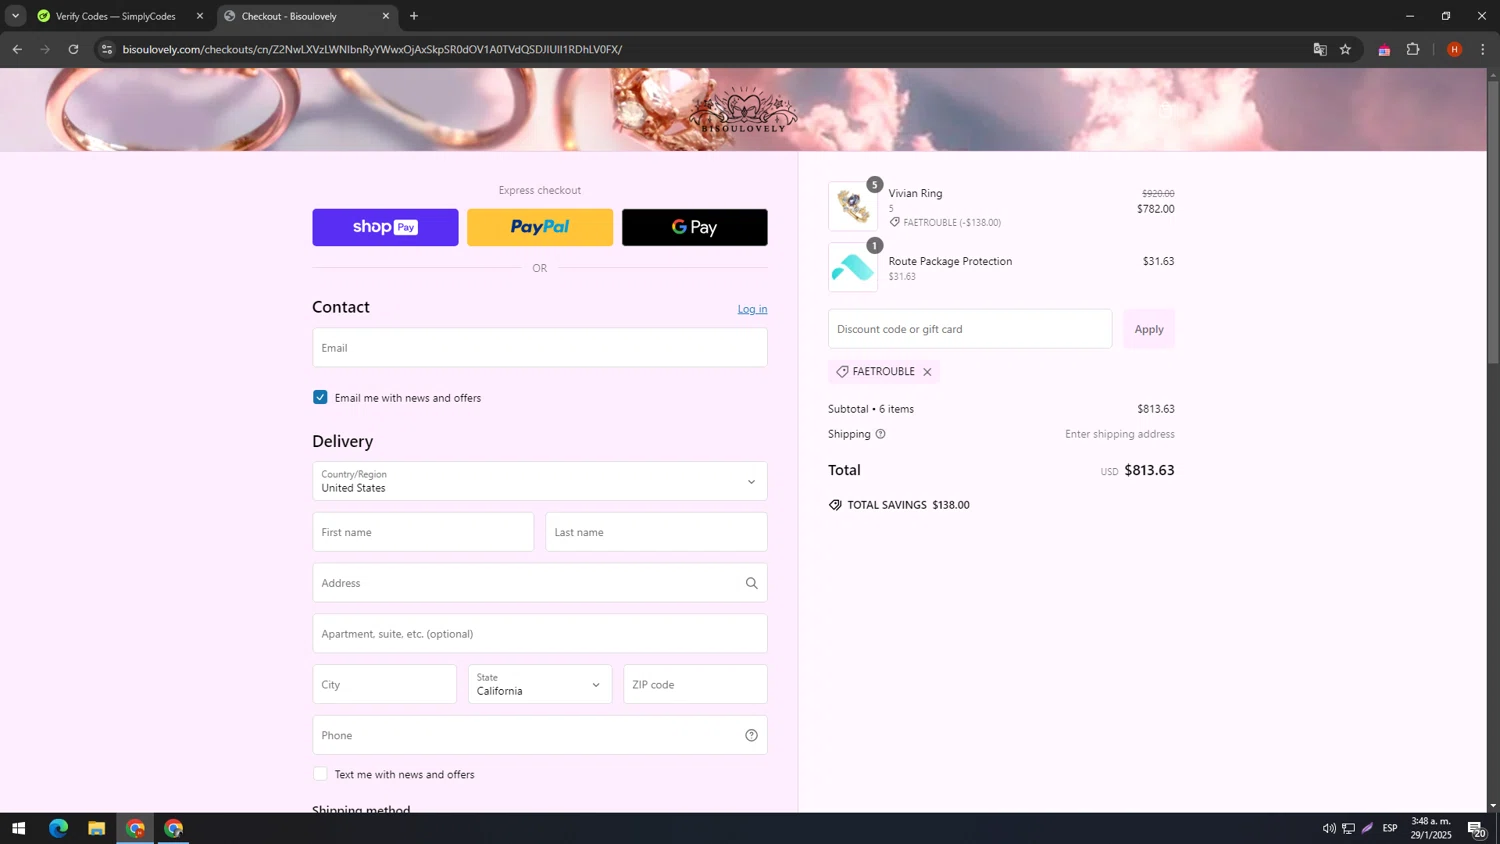
Task: Go back to the previous page
Action: pos(17,49)
